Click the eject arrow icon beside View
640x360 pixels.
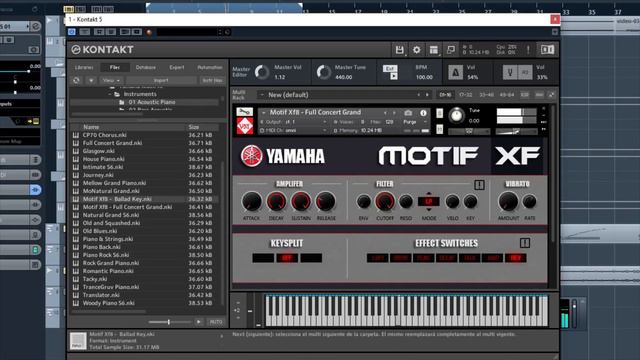click(91, 80)
